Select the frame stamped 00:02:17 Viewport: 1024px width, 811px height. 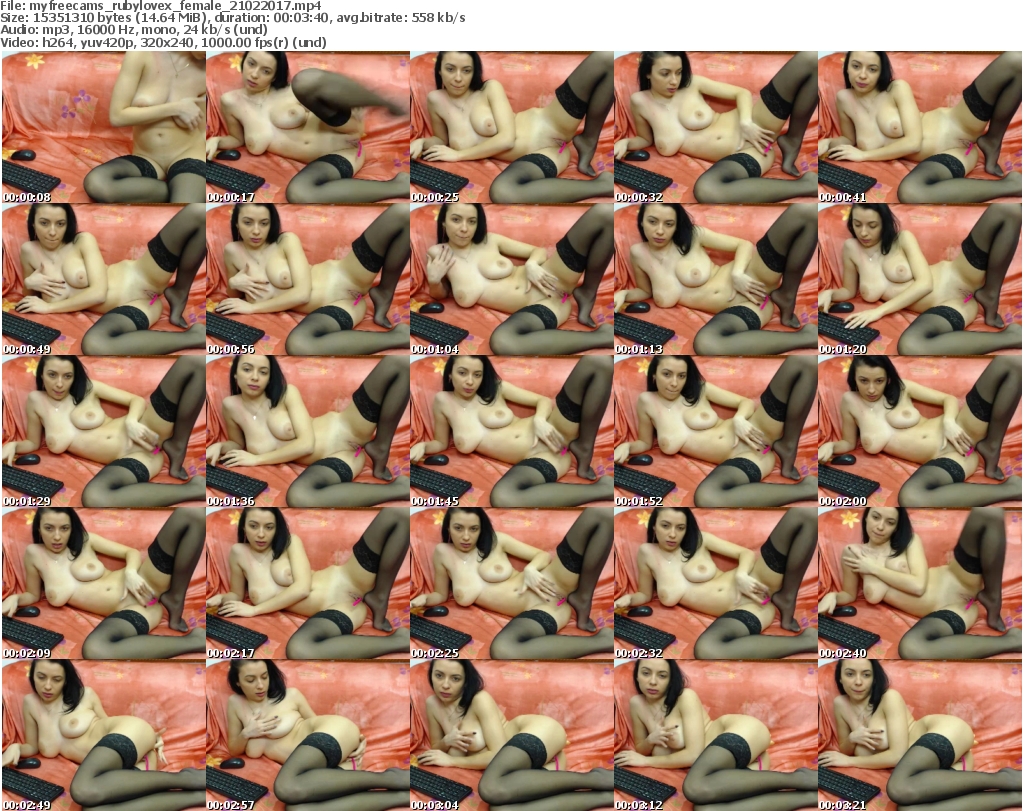(308, 584)
